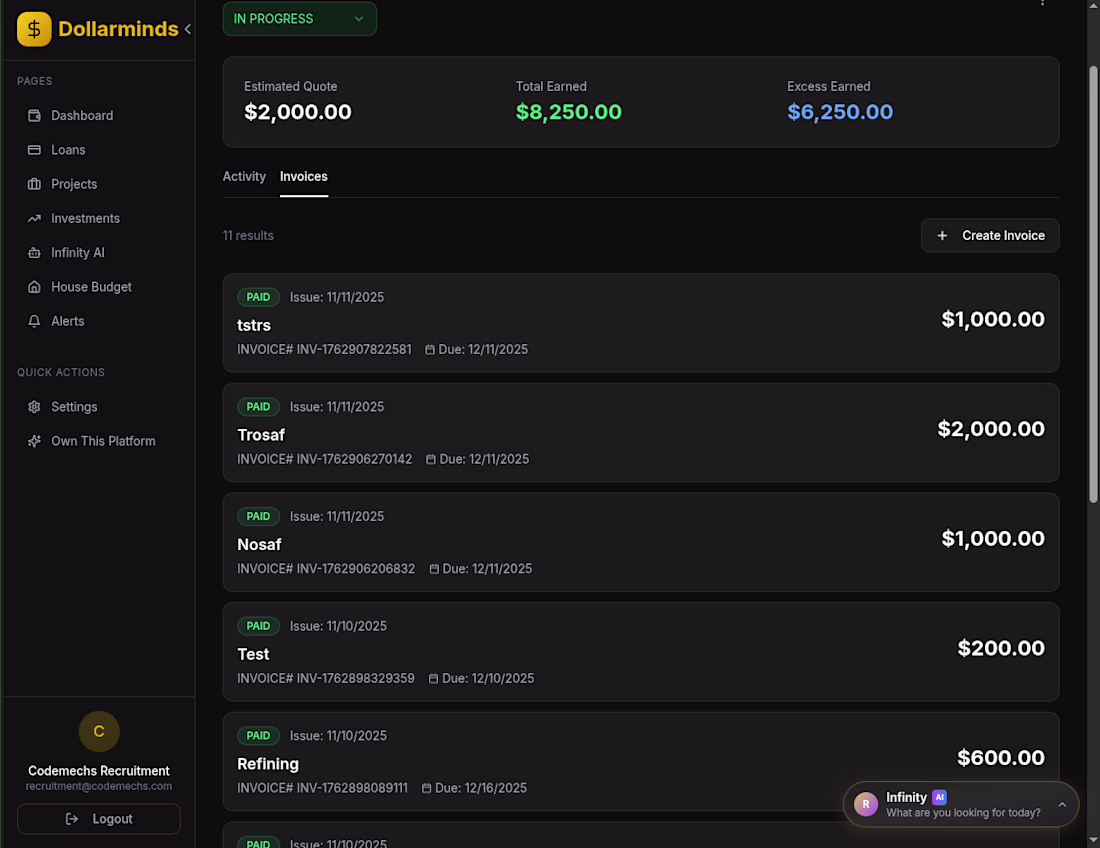Click the Investments trending arrow icon
The height and width of the screenshot is (848, 1100).
click(34, 218)
